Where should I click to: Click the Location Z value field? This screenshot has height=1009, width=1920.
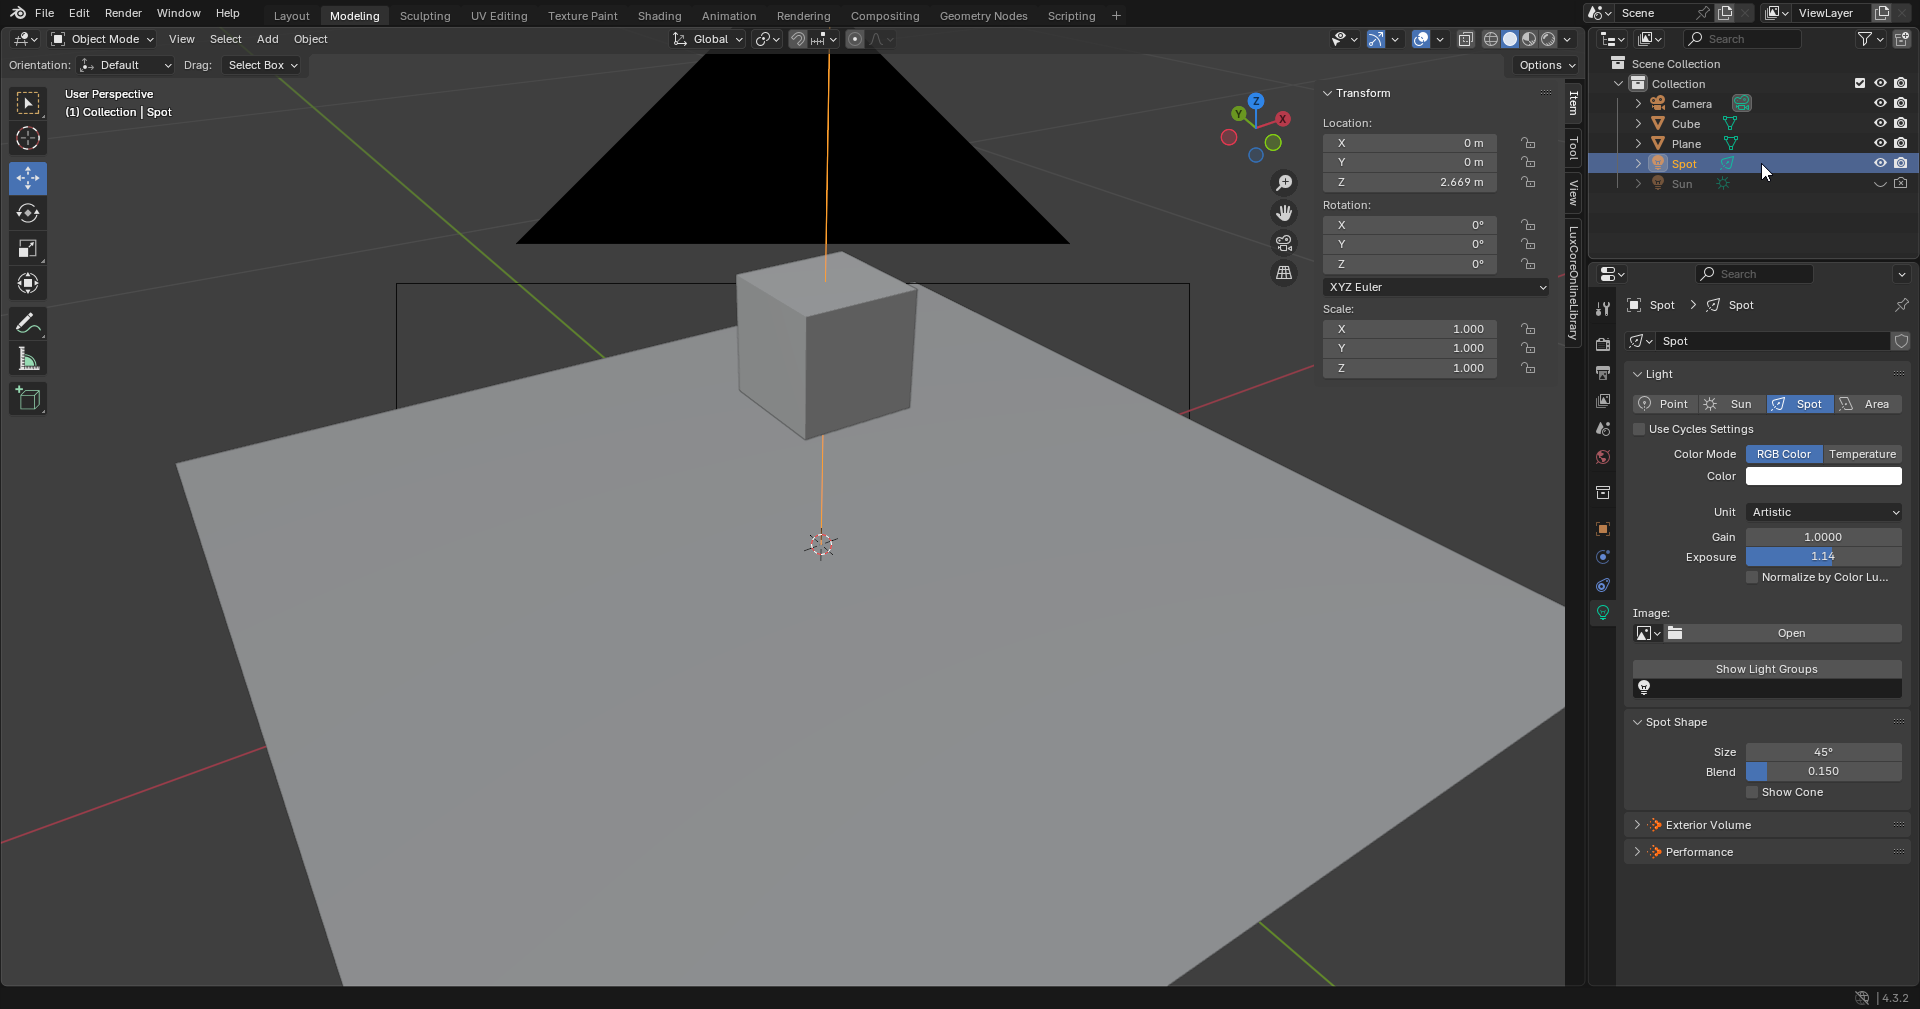coord(1409,182)
